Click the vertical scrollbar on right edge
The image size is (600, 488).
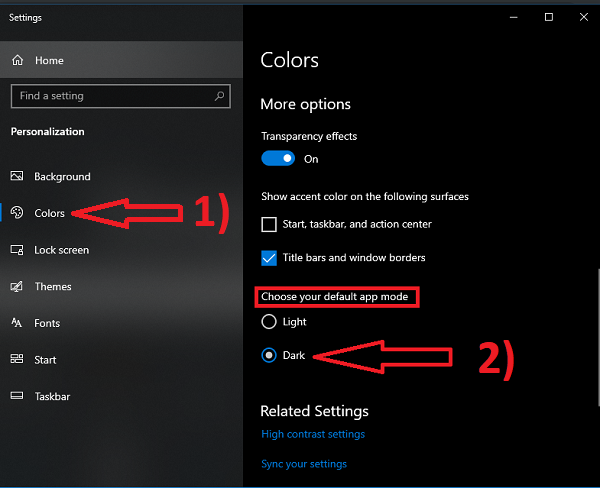click(x=598, y=337)
